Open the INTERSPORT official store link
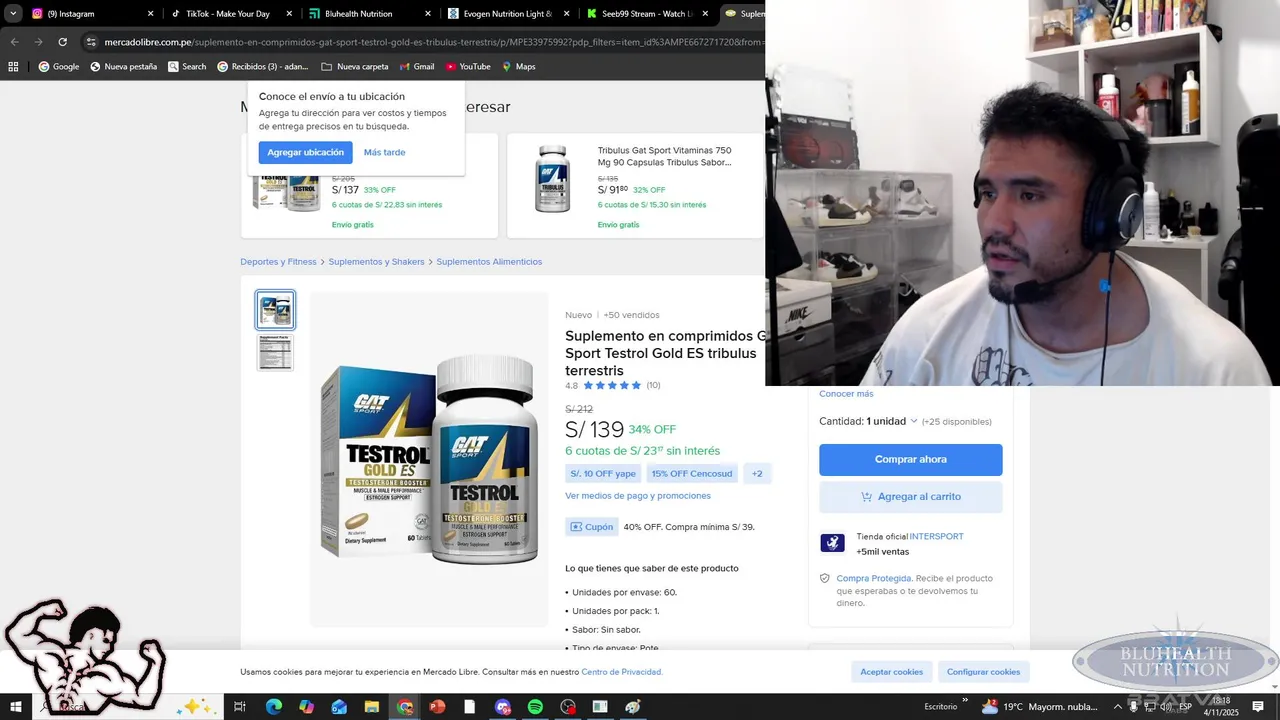The height and width of the screenshot is (720, 1280). pos(937,537)
